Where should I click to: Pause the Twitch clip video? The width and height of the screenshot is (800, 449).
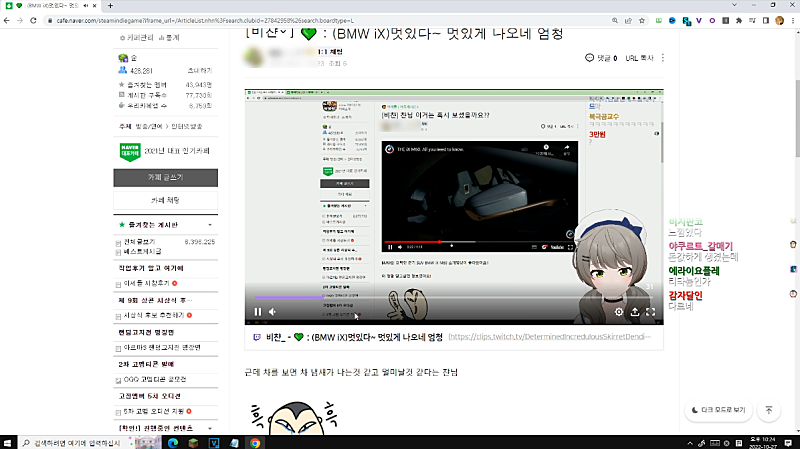click(258, 311)
